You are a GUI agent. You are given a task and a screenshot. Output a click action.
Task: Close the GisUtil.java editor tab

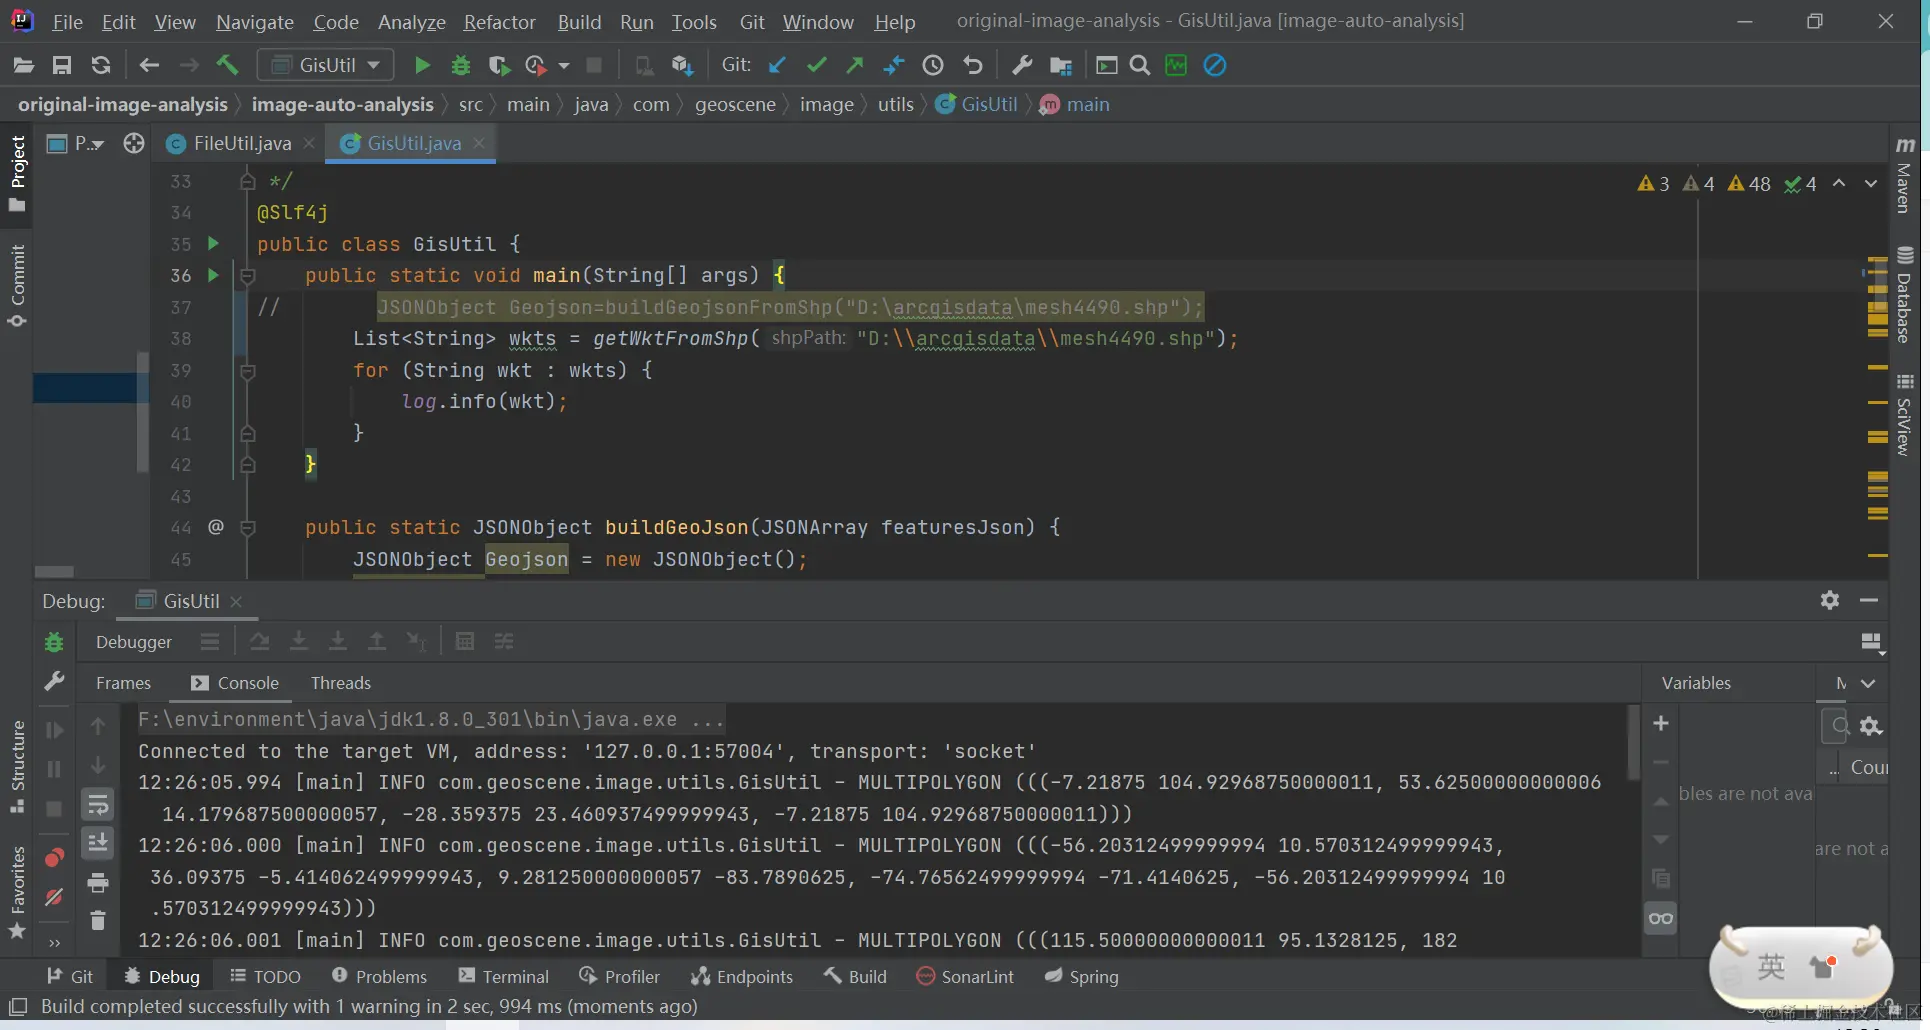pyautogui.click(x=480, y=144)
